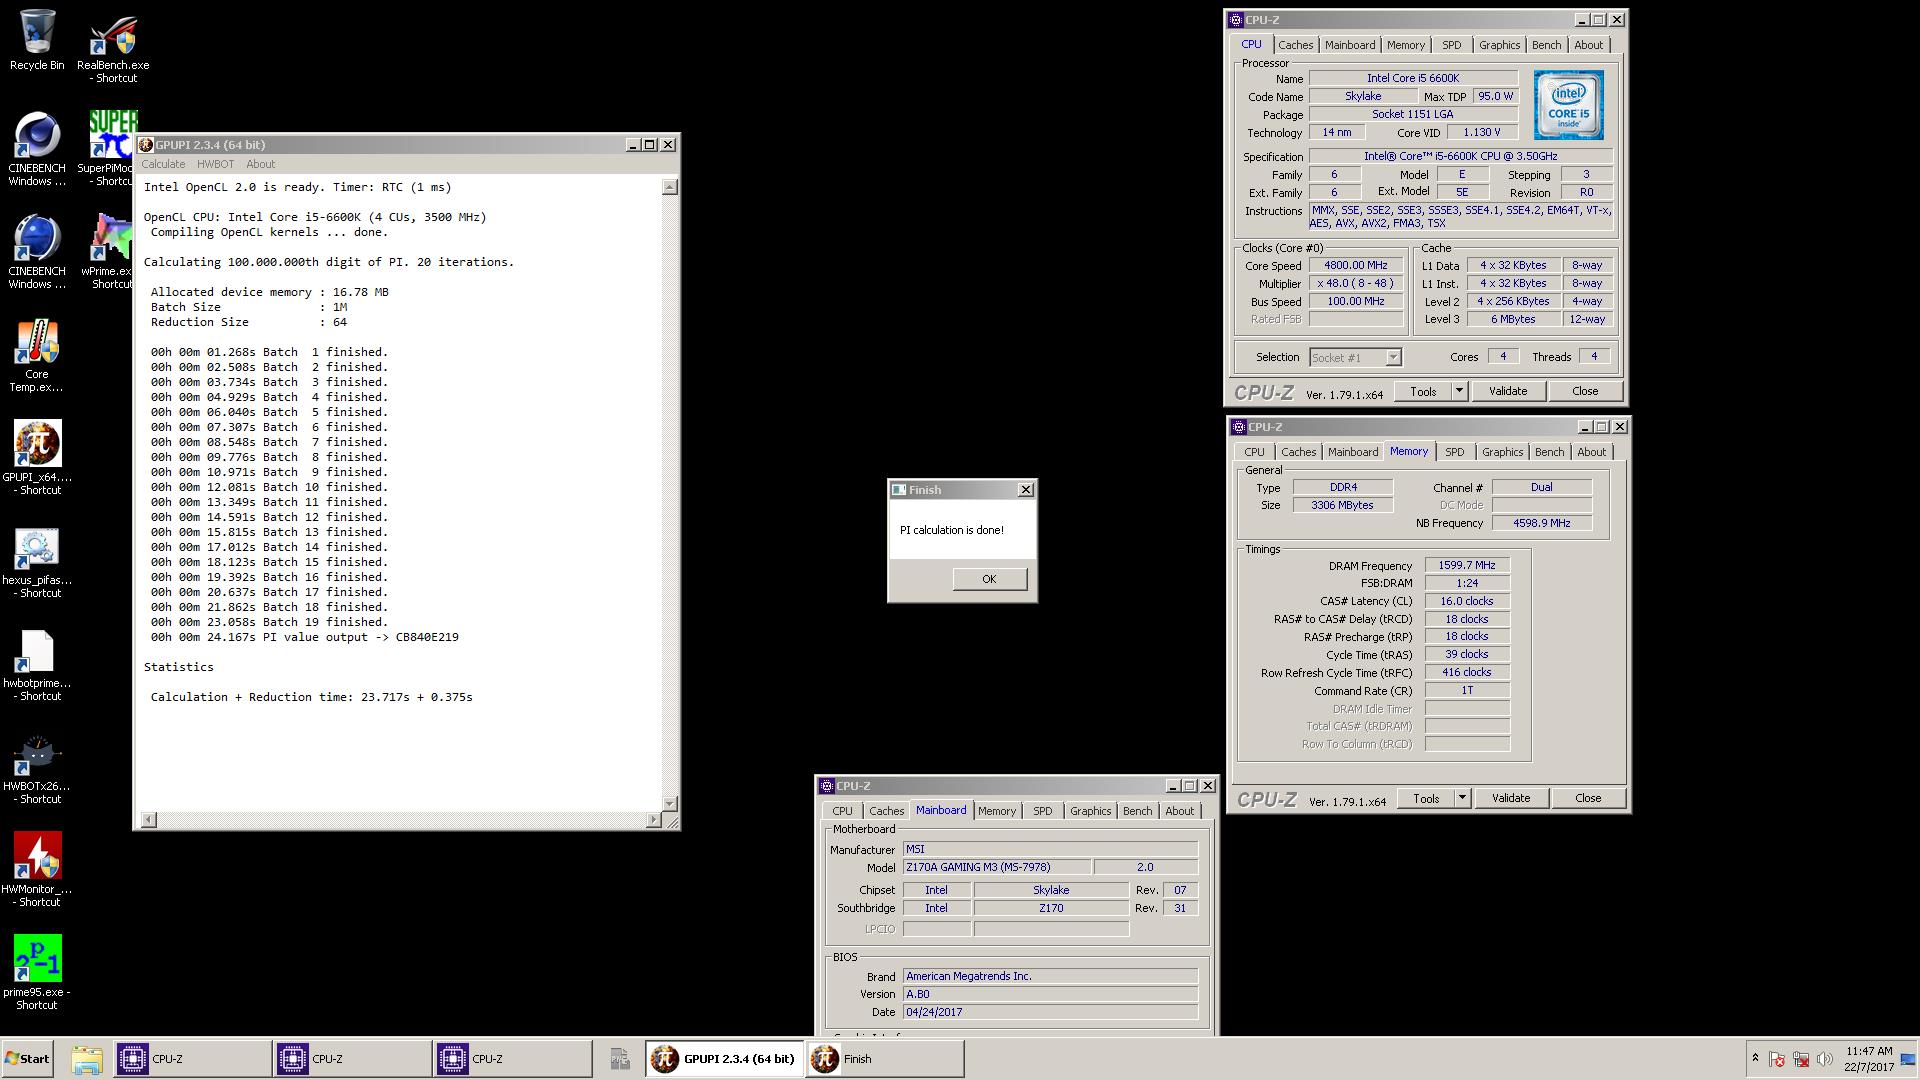Click Validate in CPU tab window
Screen dimensions: 1920x1080
(1507, 391)
